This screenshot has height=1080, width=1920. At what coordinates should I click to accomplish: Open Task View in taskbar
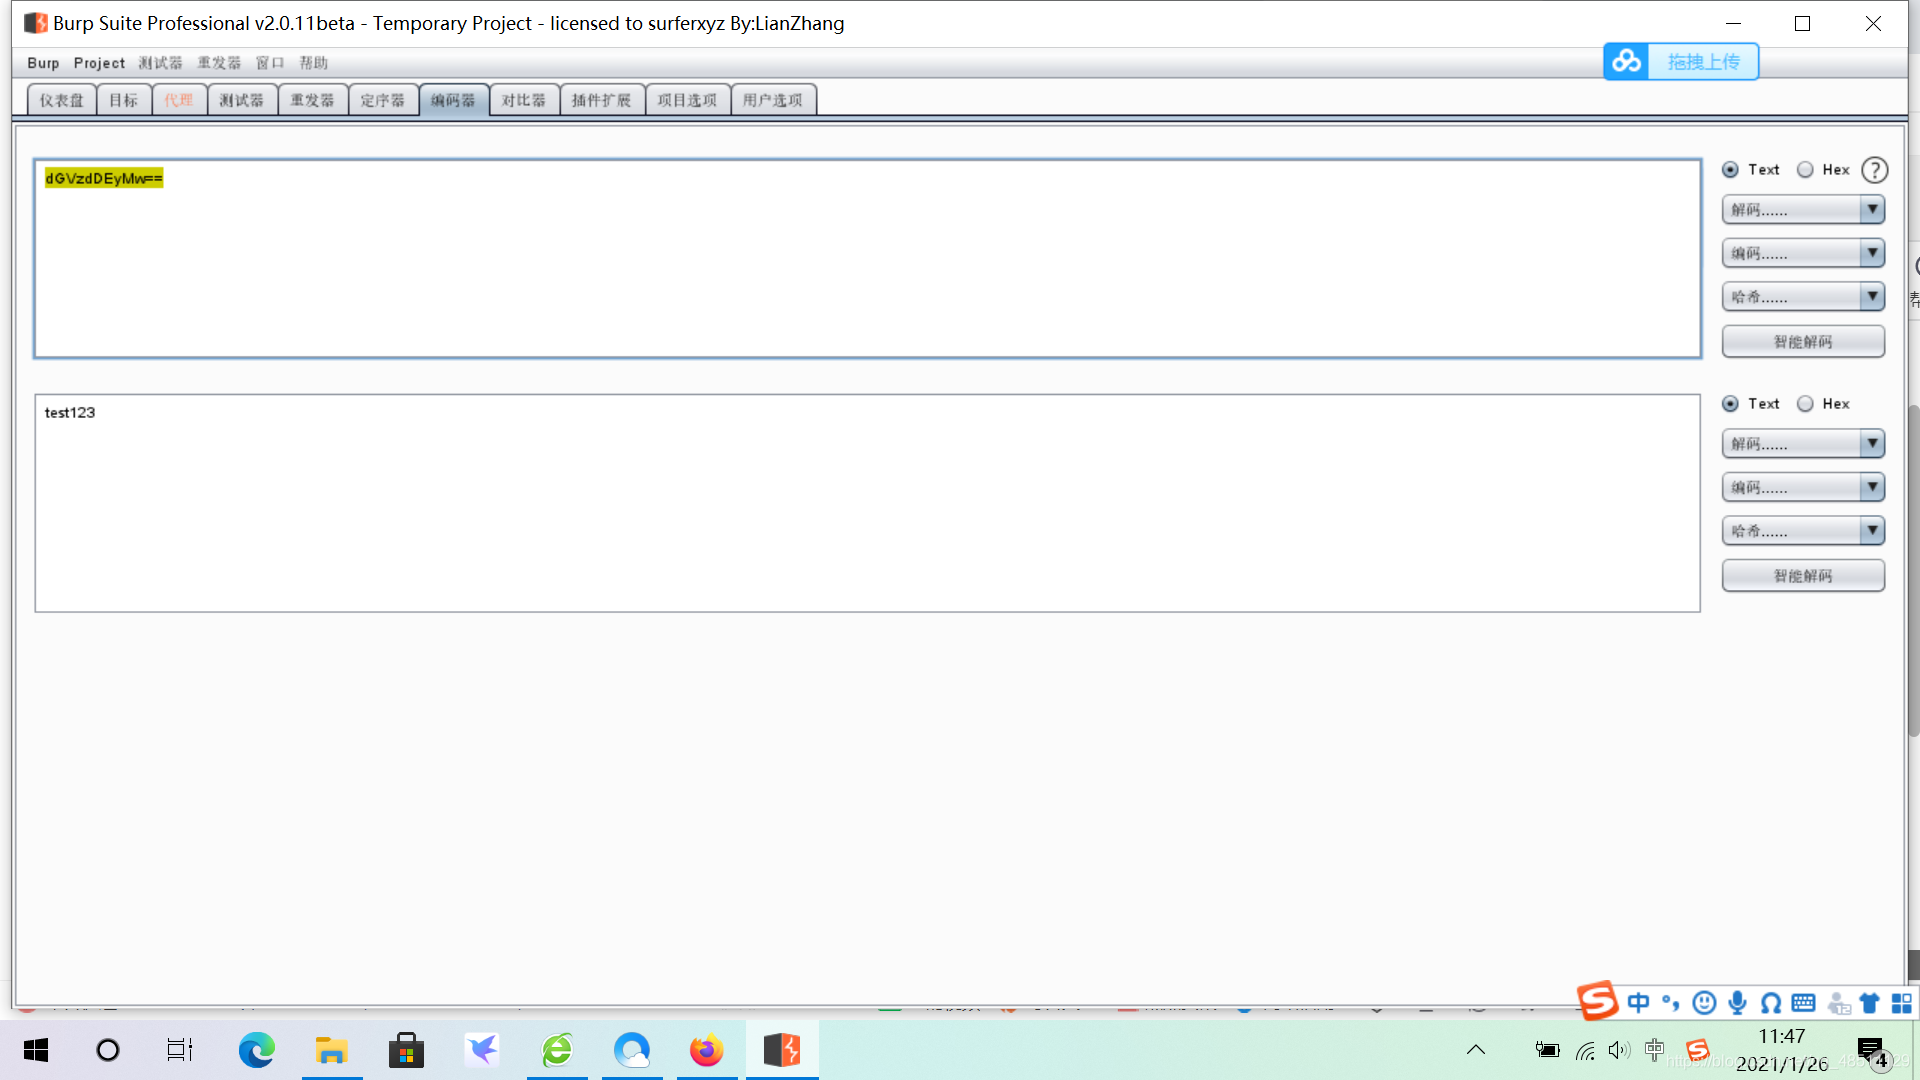(180, 1050)
